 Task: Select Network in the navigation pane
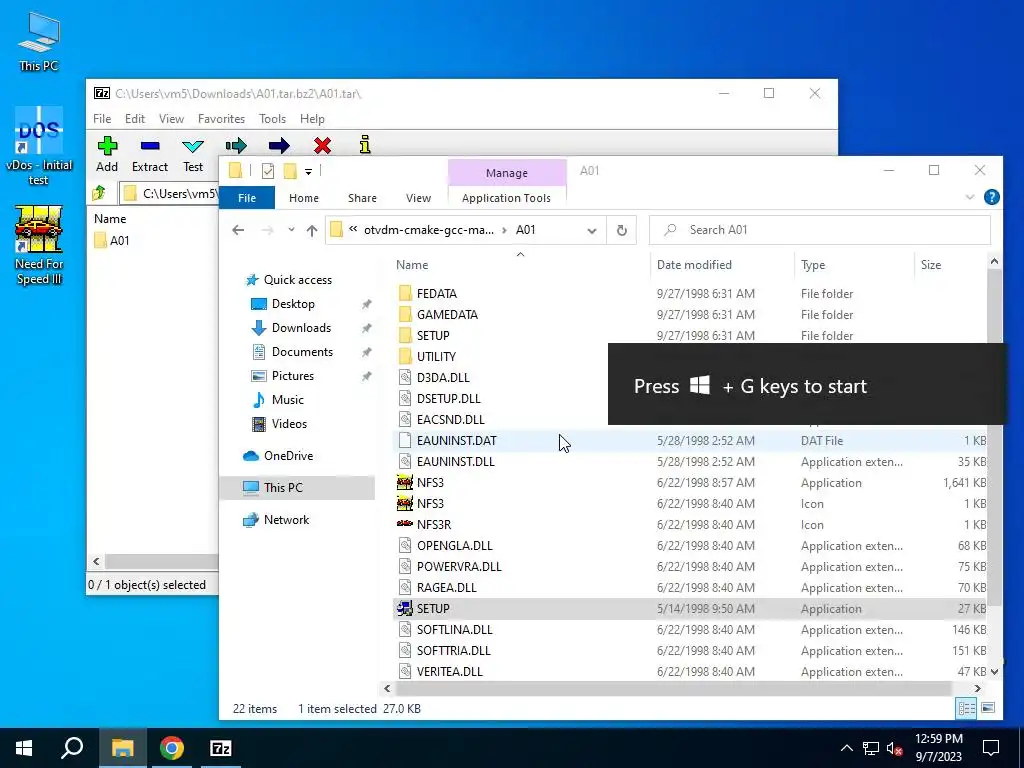pyautogui.click(x=276, y=520)
